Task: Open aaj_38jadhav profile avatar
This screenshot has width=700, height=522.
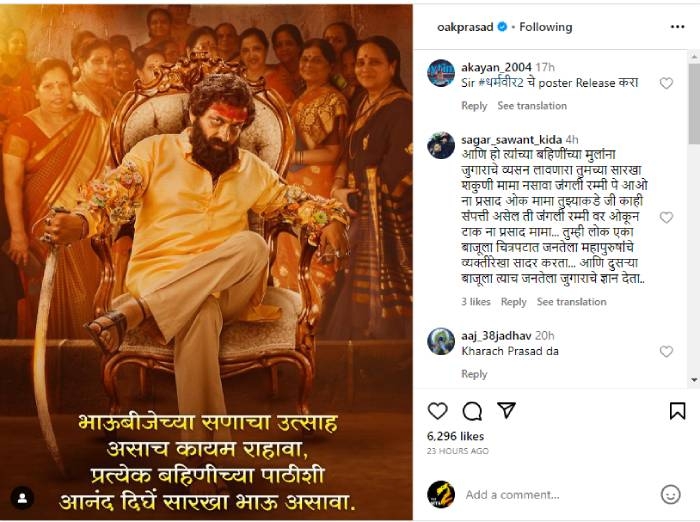Action: tap(441, 341)
